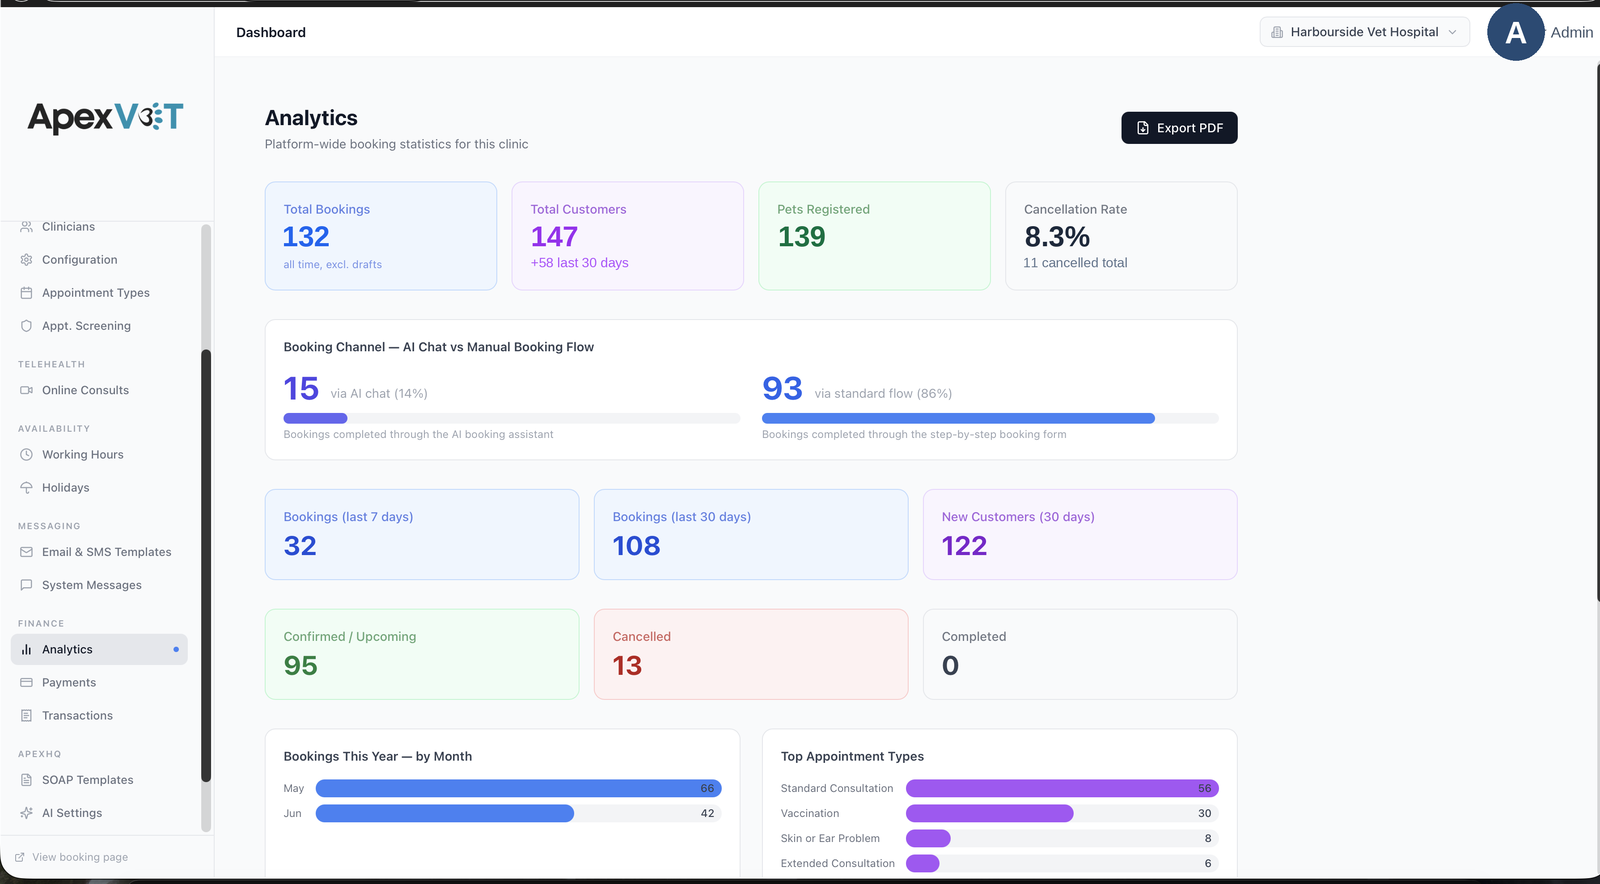Screen dimensions: 1600x884
Task: Click the "+58 last 30 days" text
Action: [x=580, y=263]
